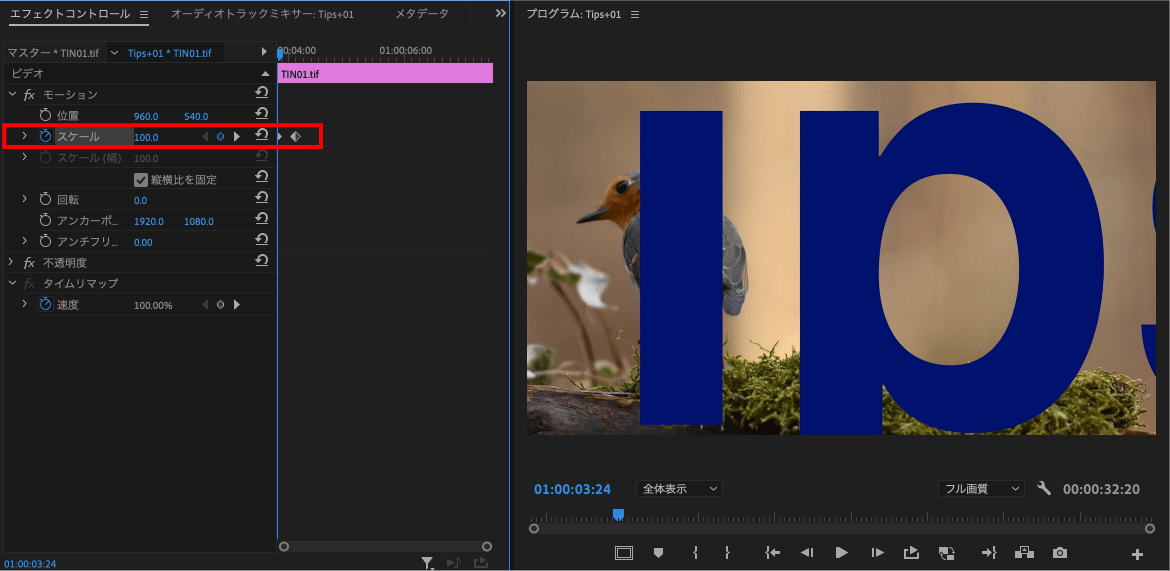Screen dimensions: 1170x571
Task: Collapse the タイムリマップ effect group
Action: tap(11, 283)
